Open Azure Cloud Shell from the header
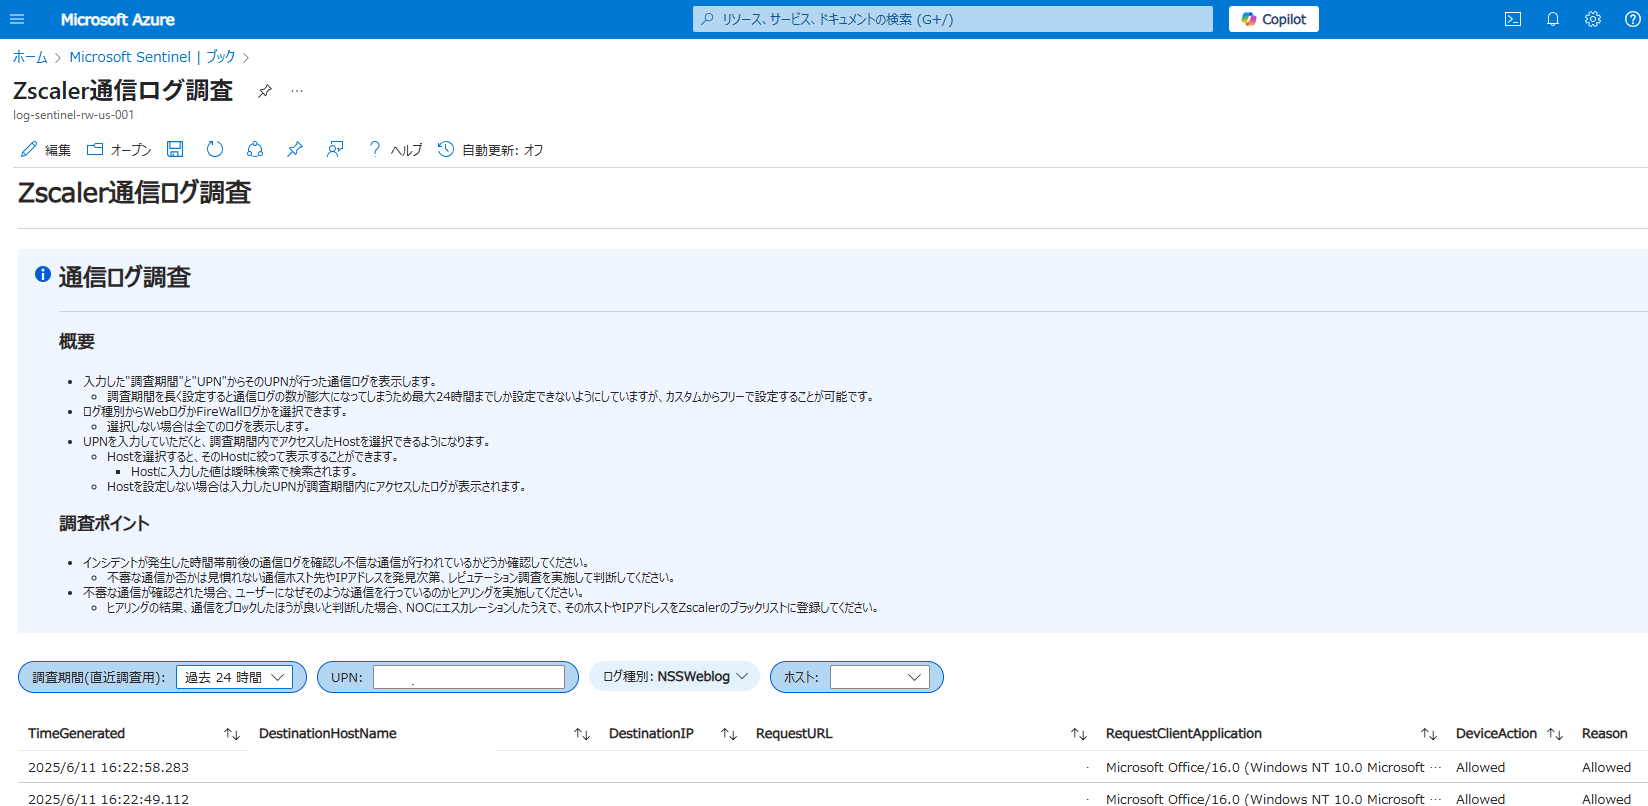The image size is (1648, 806). click(x=1513, y=19)
